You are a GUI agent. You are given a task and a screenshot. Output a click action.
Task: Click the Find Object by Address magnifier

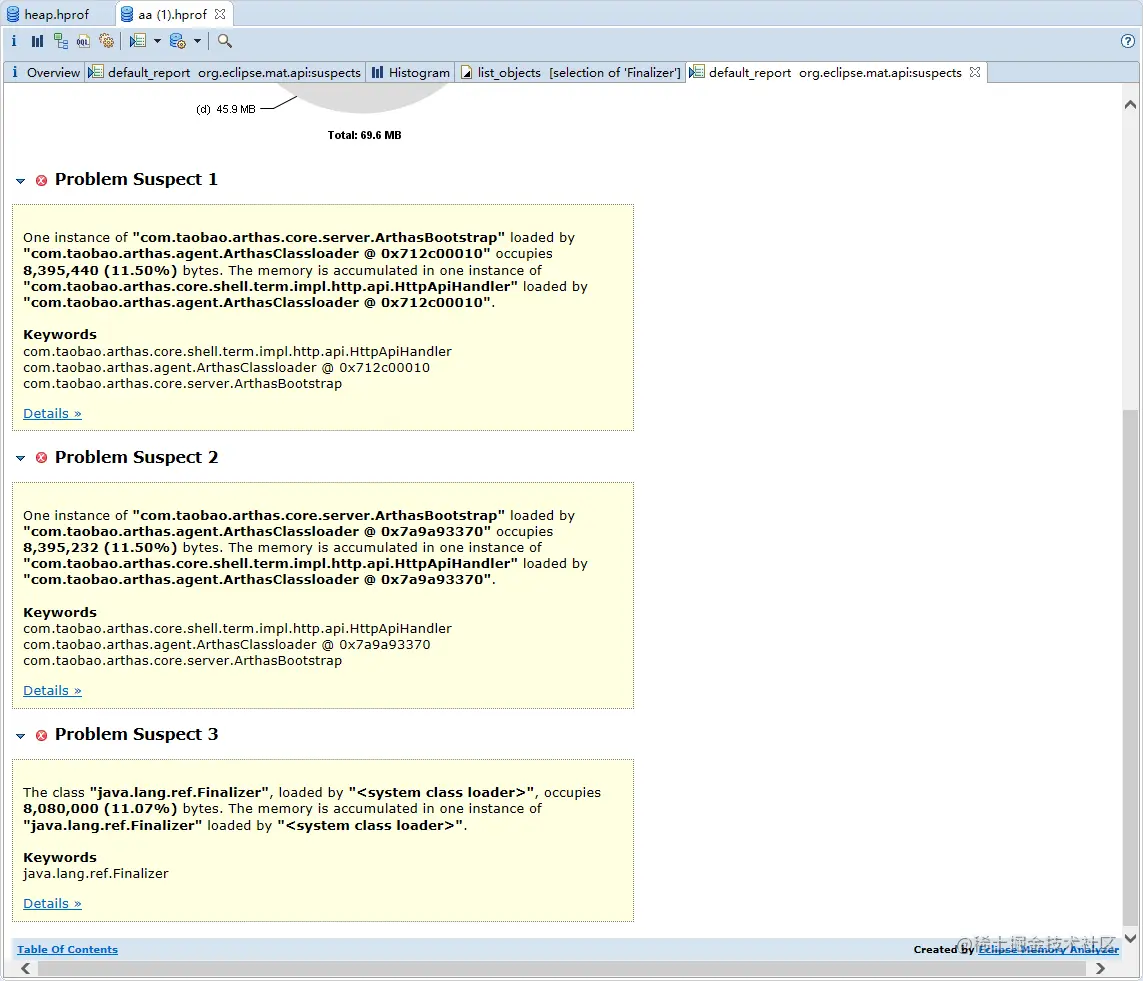pyautogui.click(x=225, y=41)
